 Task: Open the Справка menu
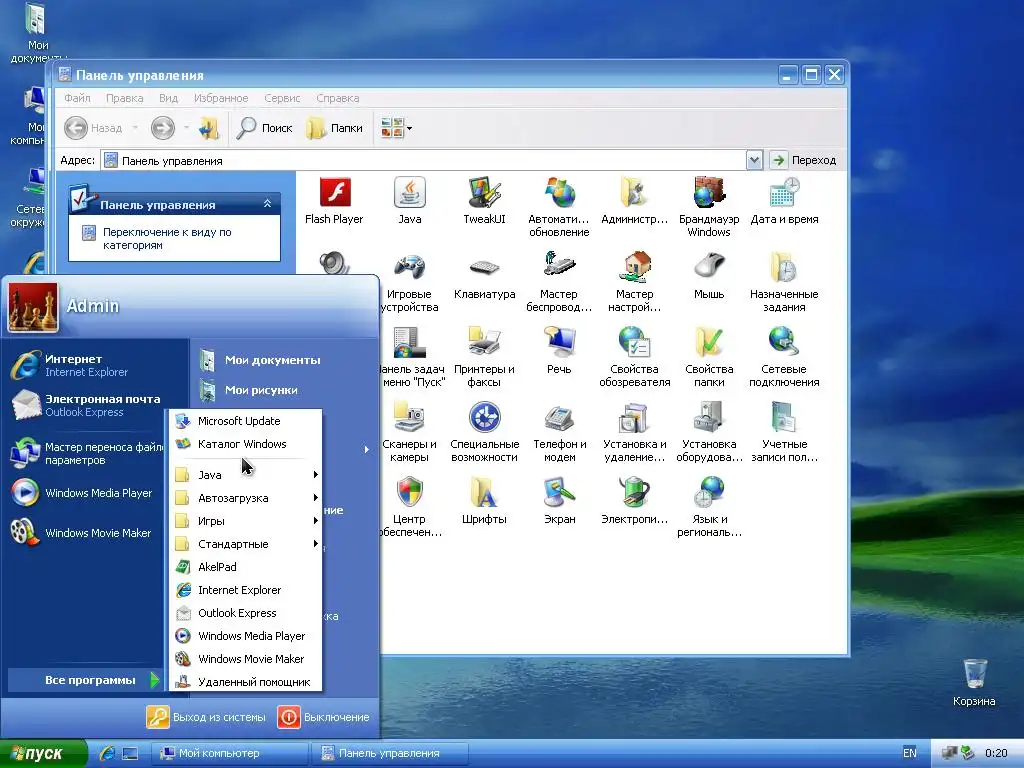338,98
